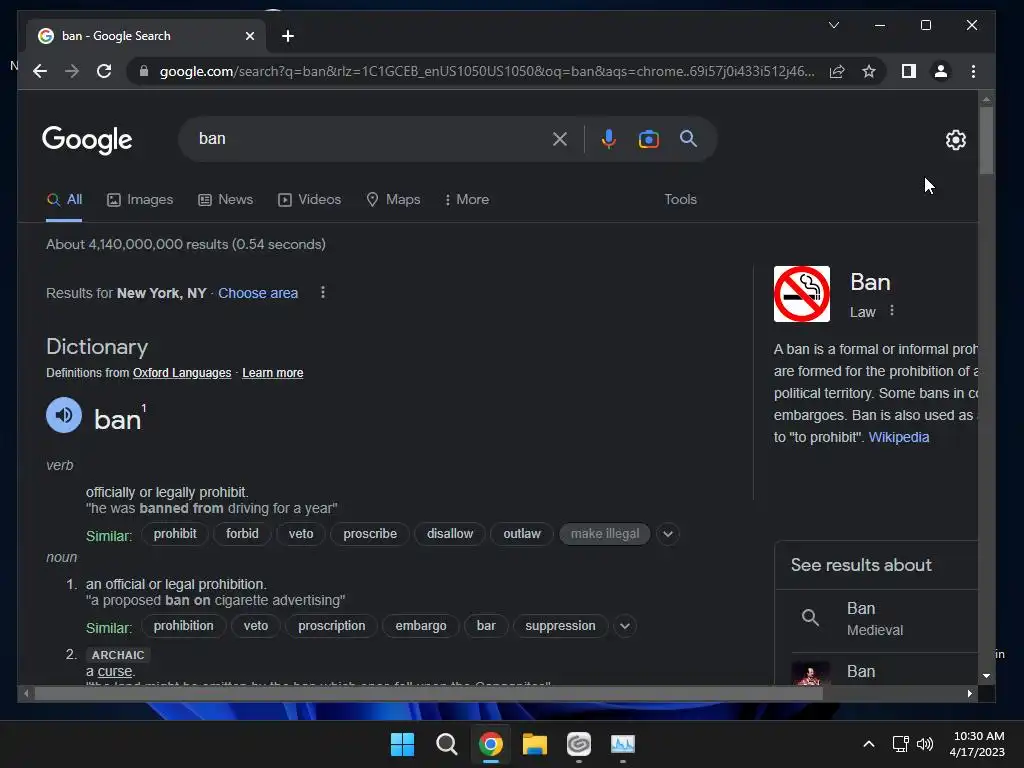The height and width of the screenshot is (768, 1024).
Task: Open the more options next to Choose area
Action: pos(323,293)
